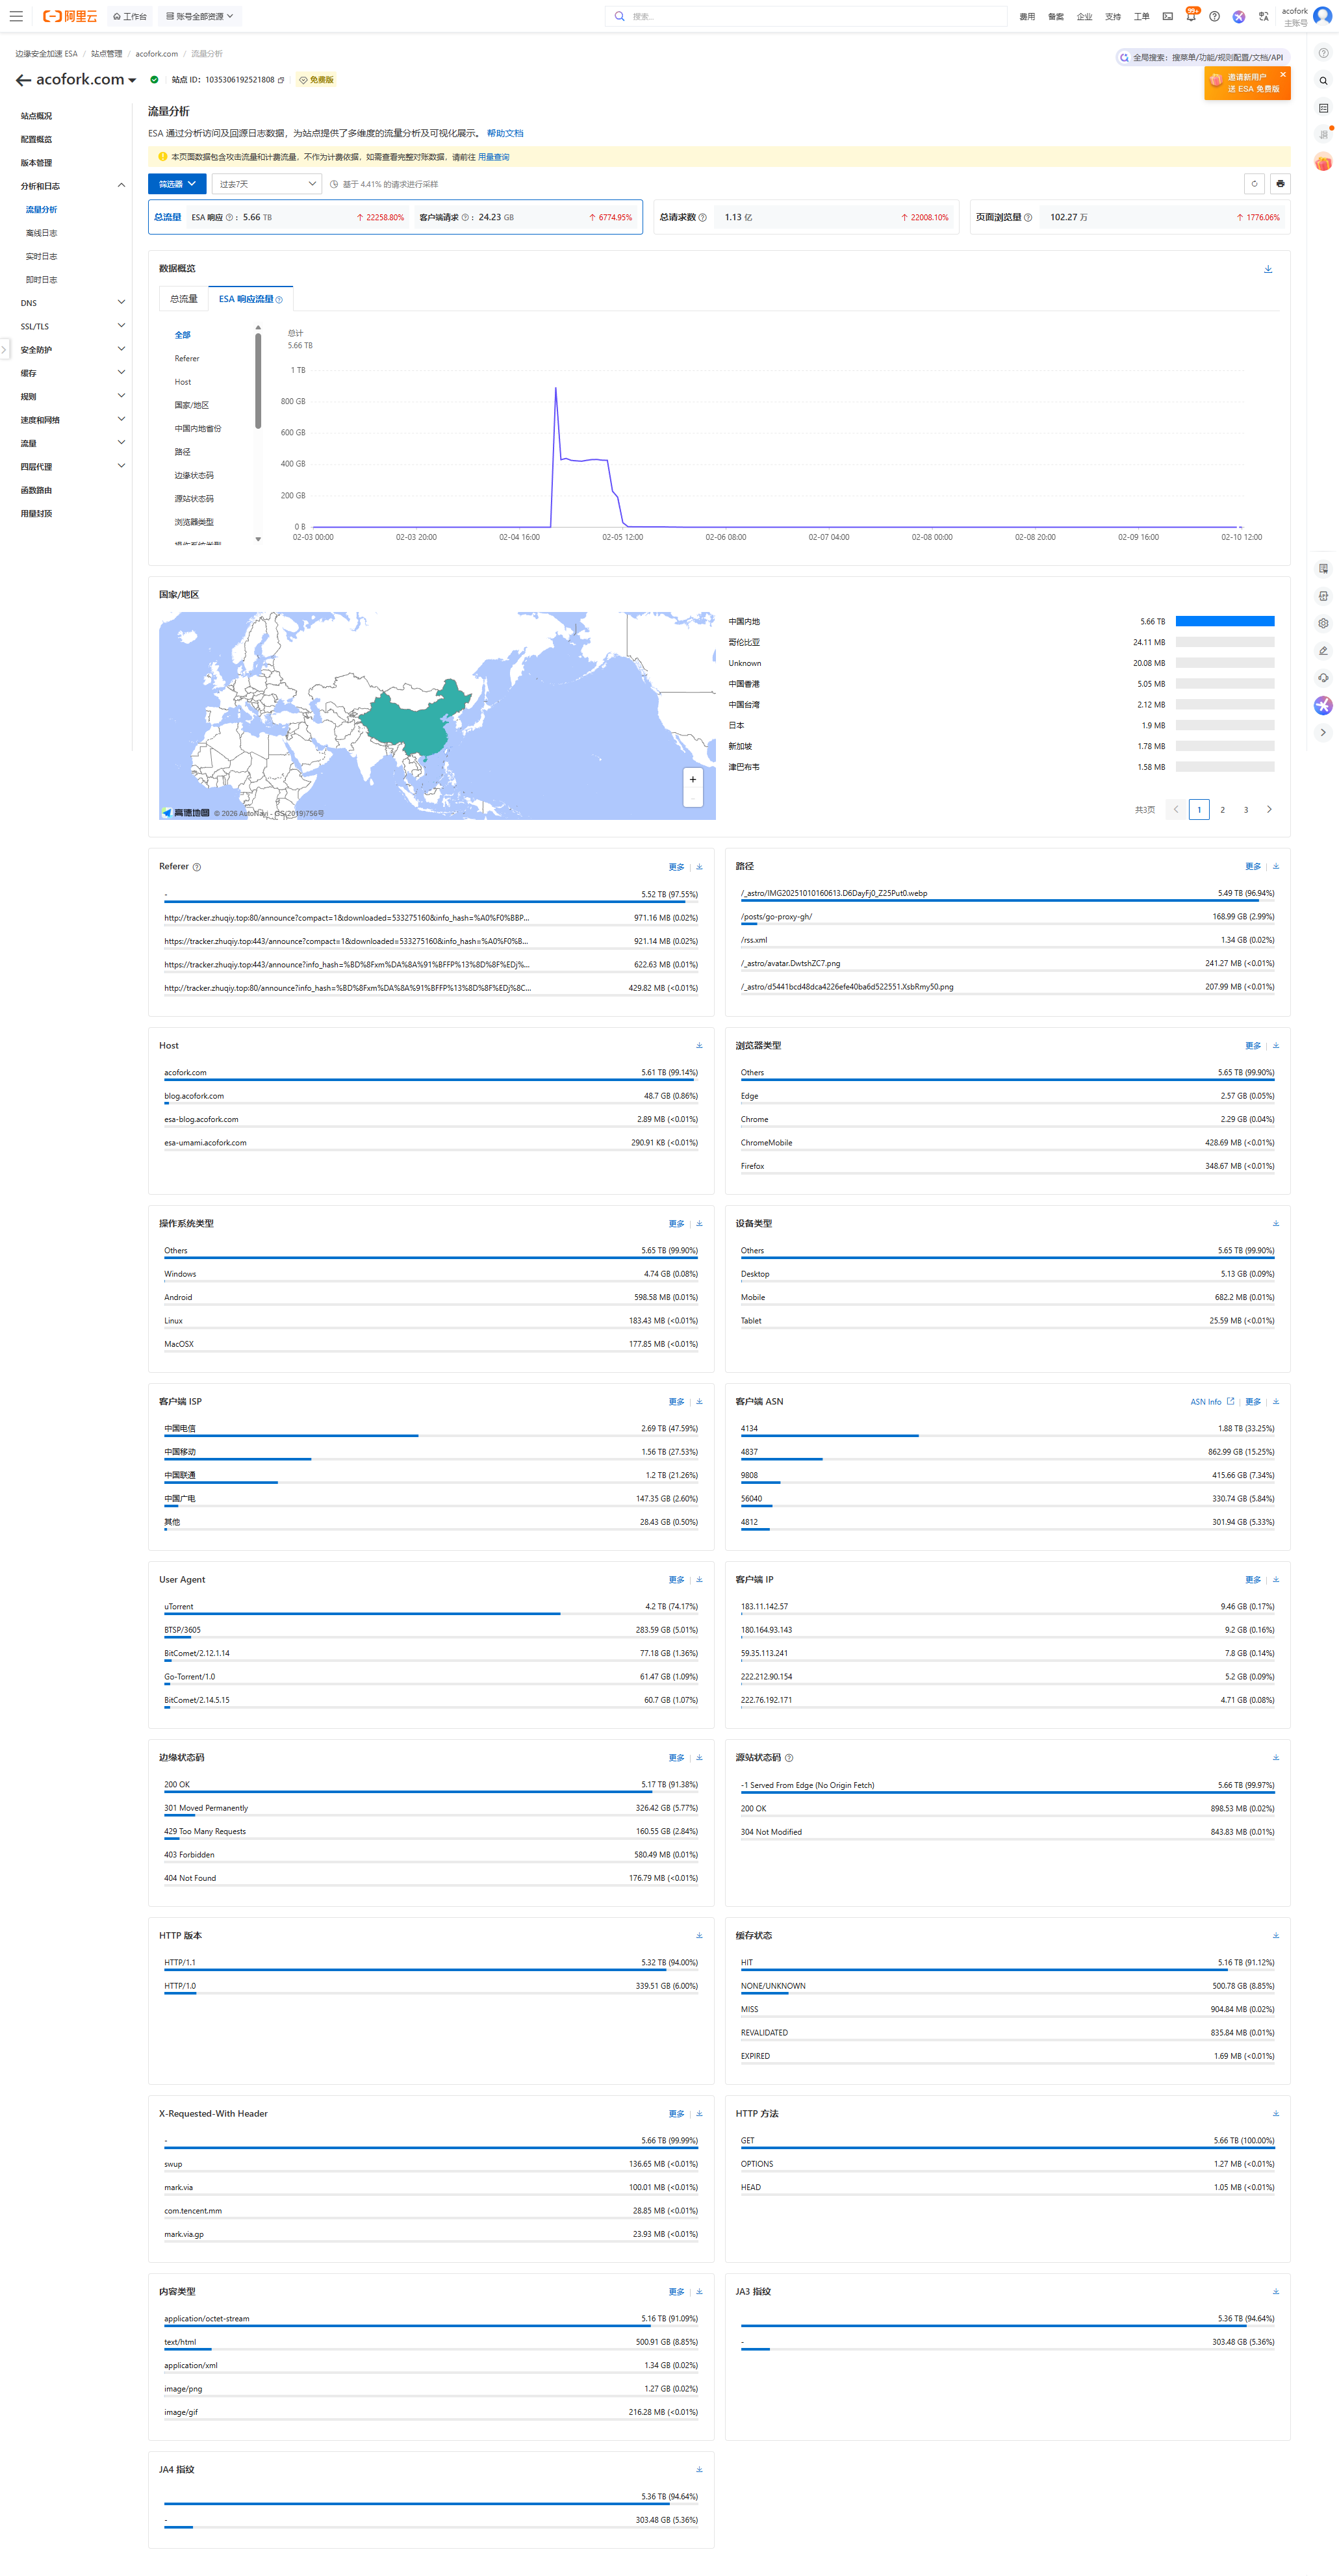This screenshot has height=2576, width=1339.
Task: Click the dimension list scrollbar
Action: pyautogui.click(x=258, y=380)
